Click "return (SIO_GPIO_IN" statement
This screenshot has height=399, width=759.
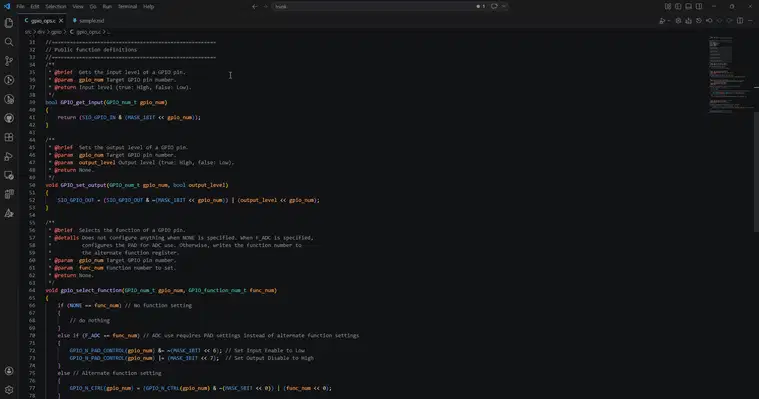point(87,117)
